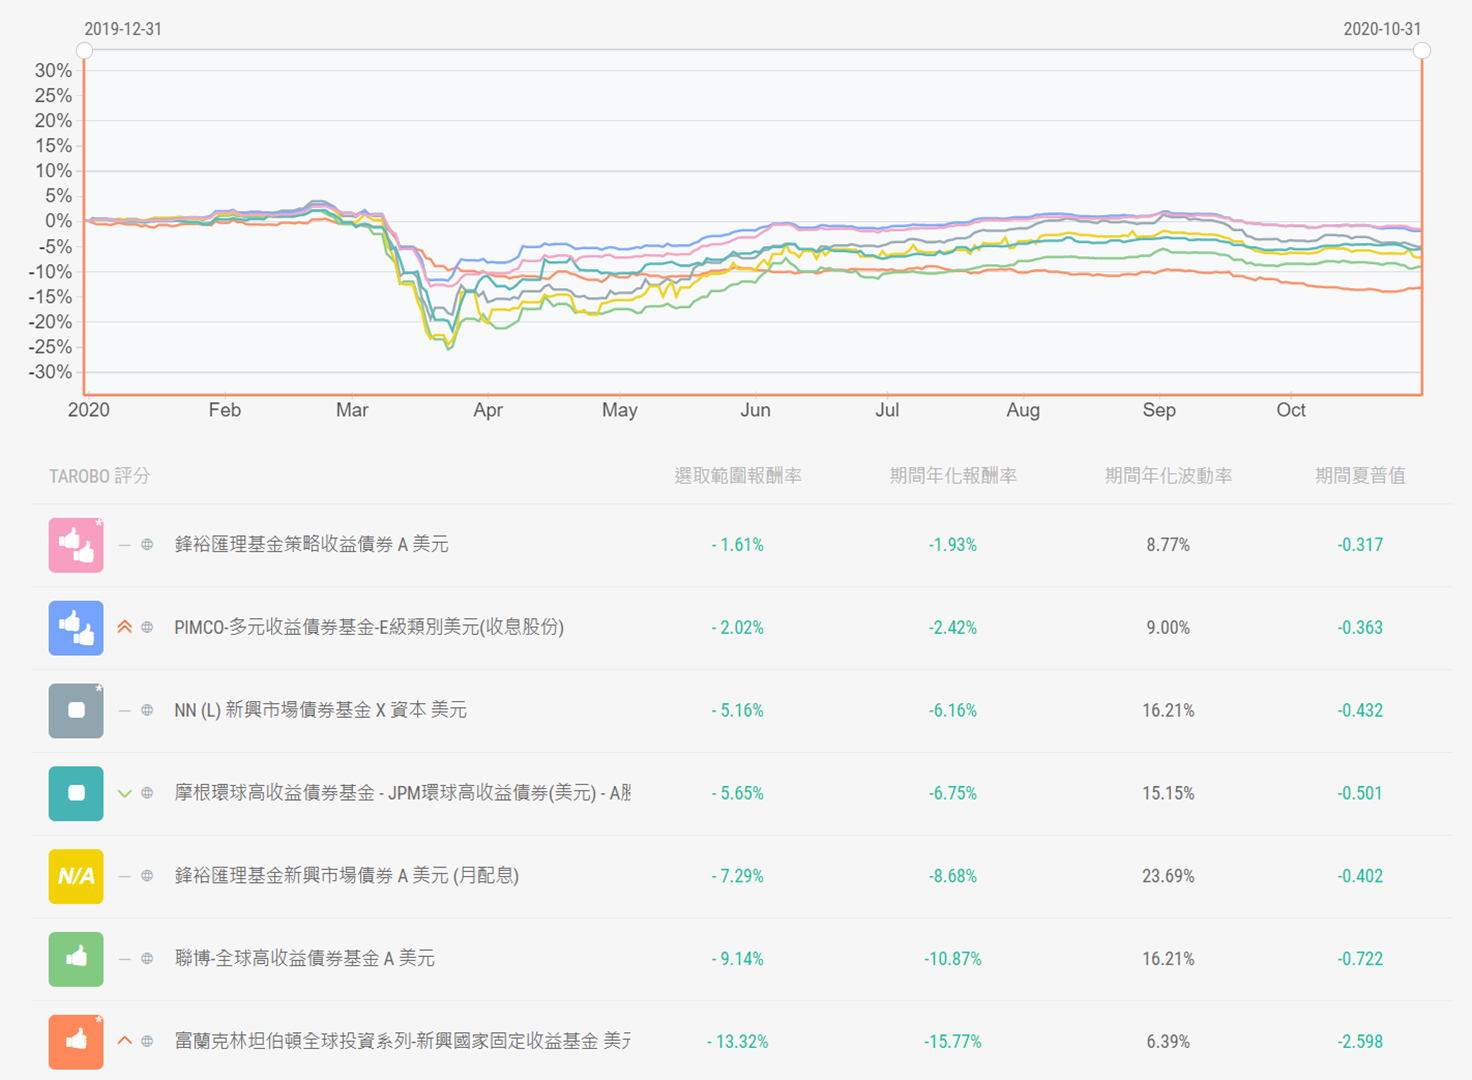The height and width of the screenshot is (1080, 1472).
Task: Click the -9.14% range return value
Action: click(738, 959)
